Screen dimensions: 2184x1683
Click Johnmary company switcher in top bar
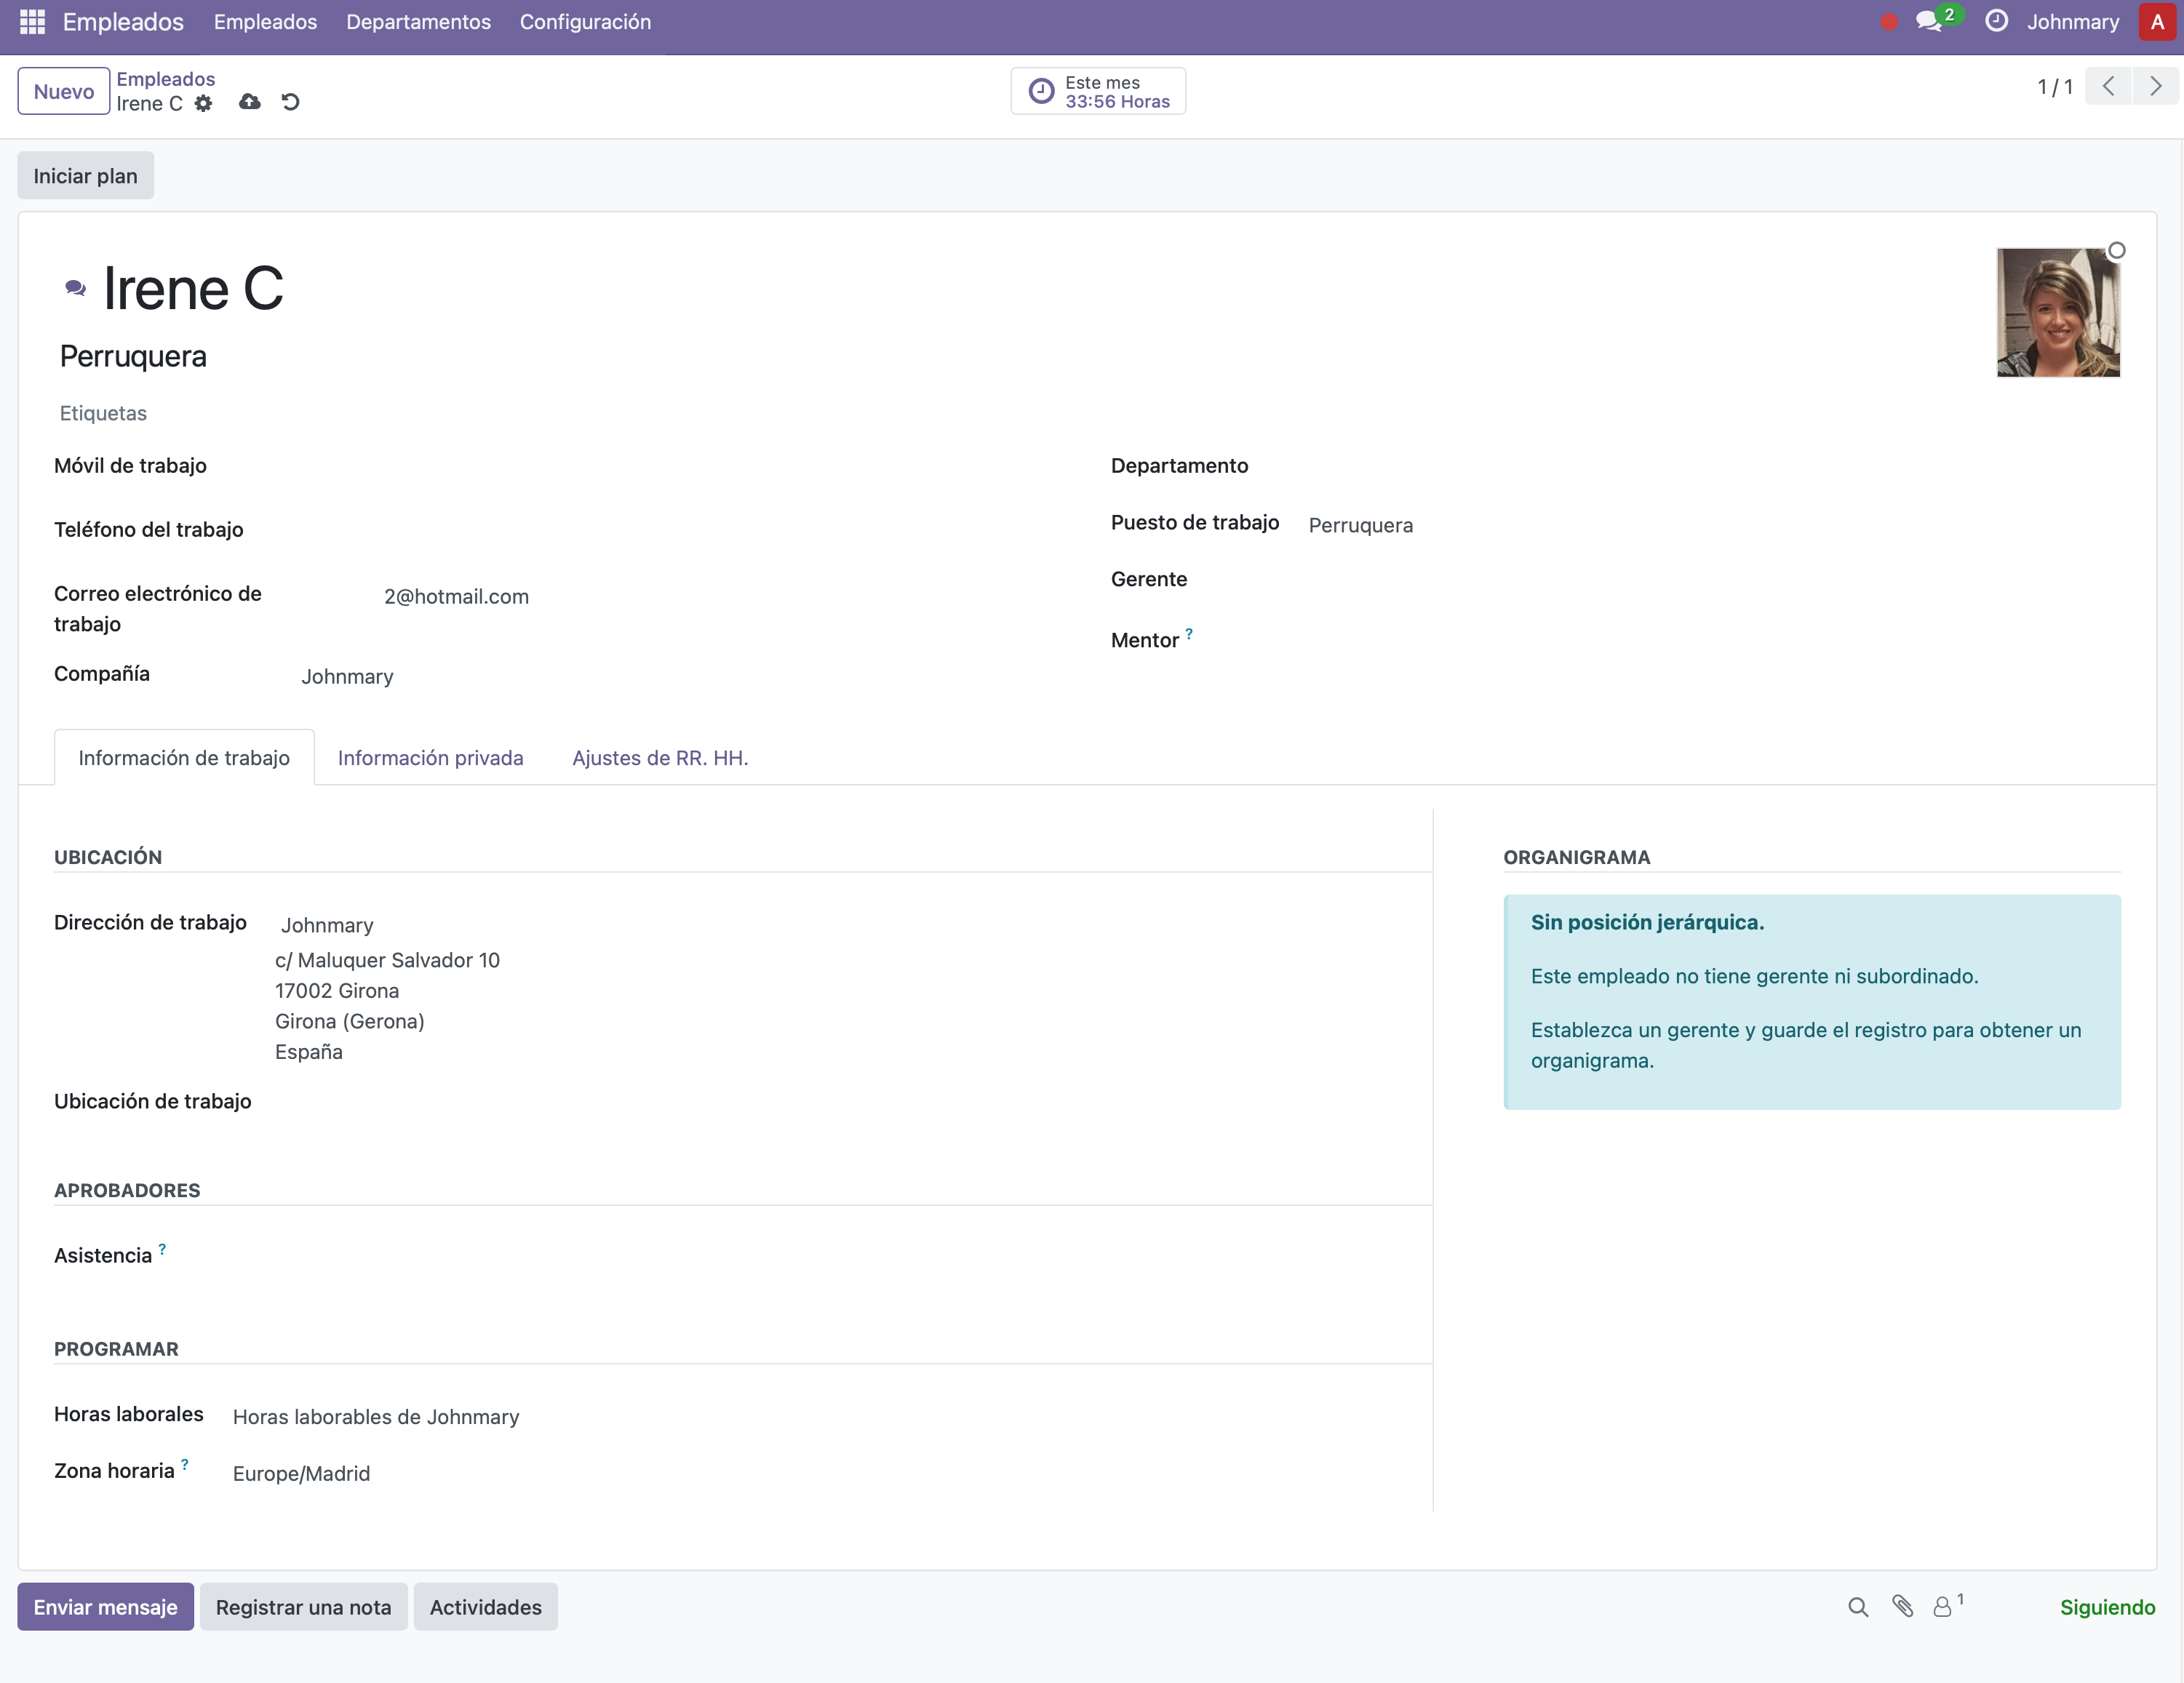pos(2073,22)
